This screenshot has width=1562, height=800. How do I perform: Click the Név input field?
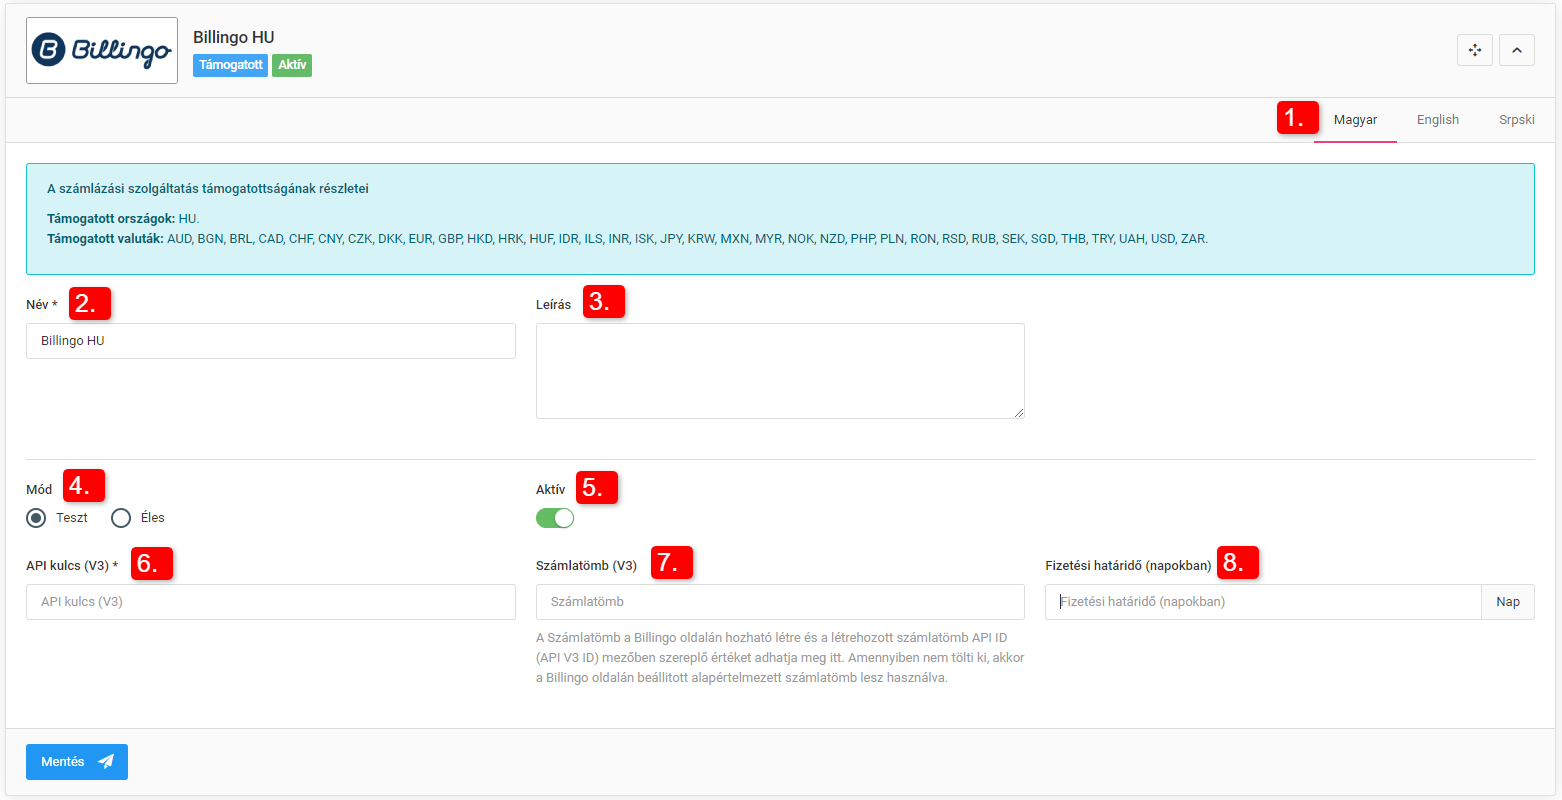(270, 341)
